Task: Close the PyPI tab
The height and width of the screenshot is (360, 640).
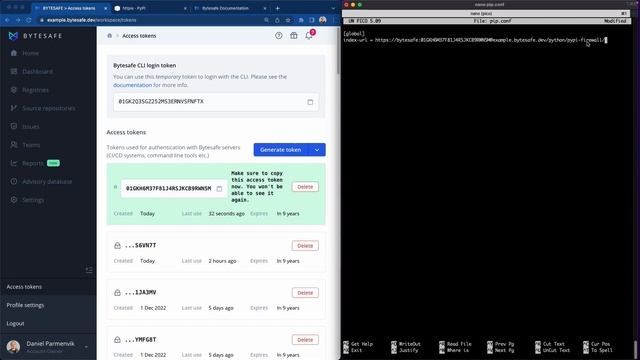Action: 185,8
